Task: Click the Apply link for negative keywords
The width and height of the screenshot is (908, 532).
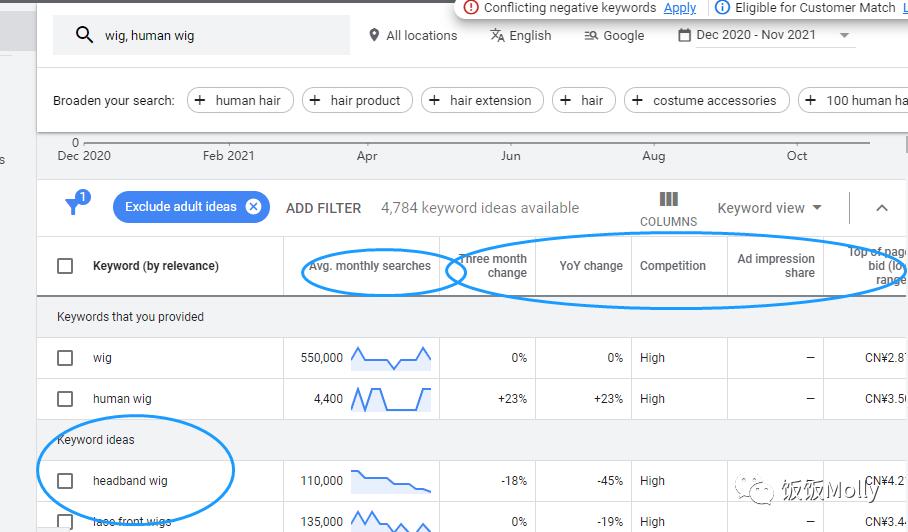Action: point(680,8)
